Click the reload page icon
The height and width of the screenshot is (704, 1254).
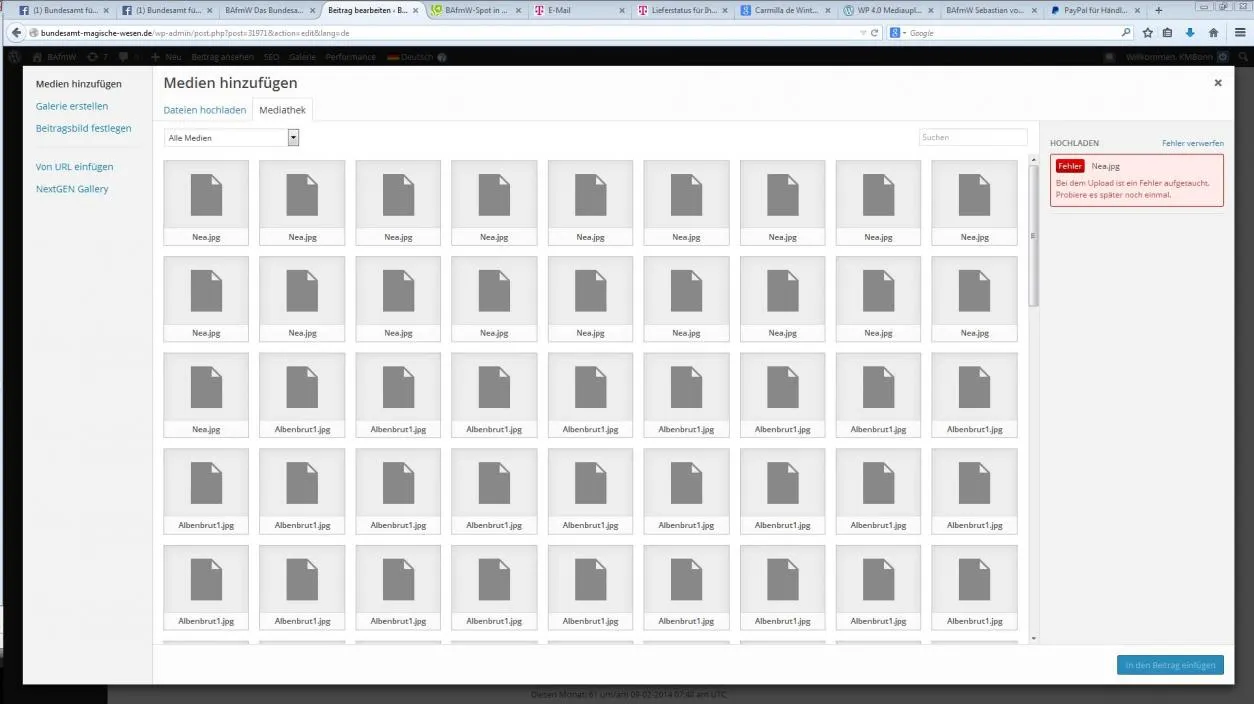click(874, 33)
